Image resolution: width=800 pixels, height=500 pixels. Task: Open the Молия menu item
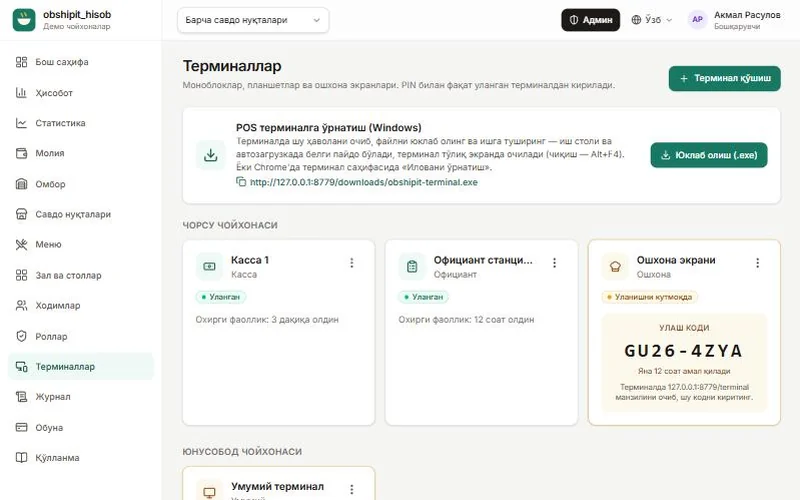click(81, 153)
